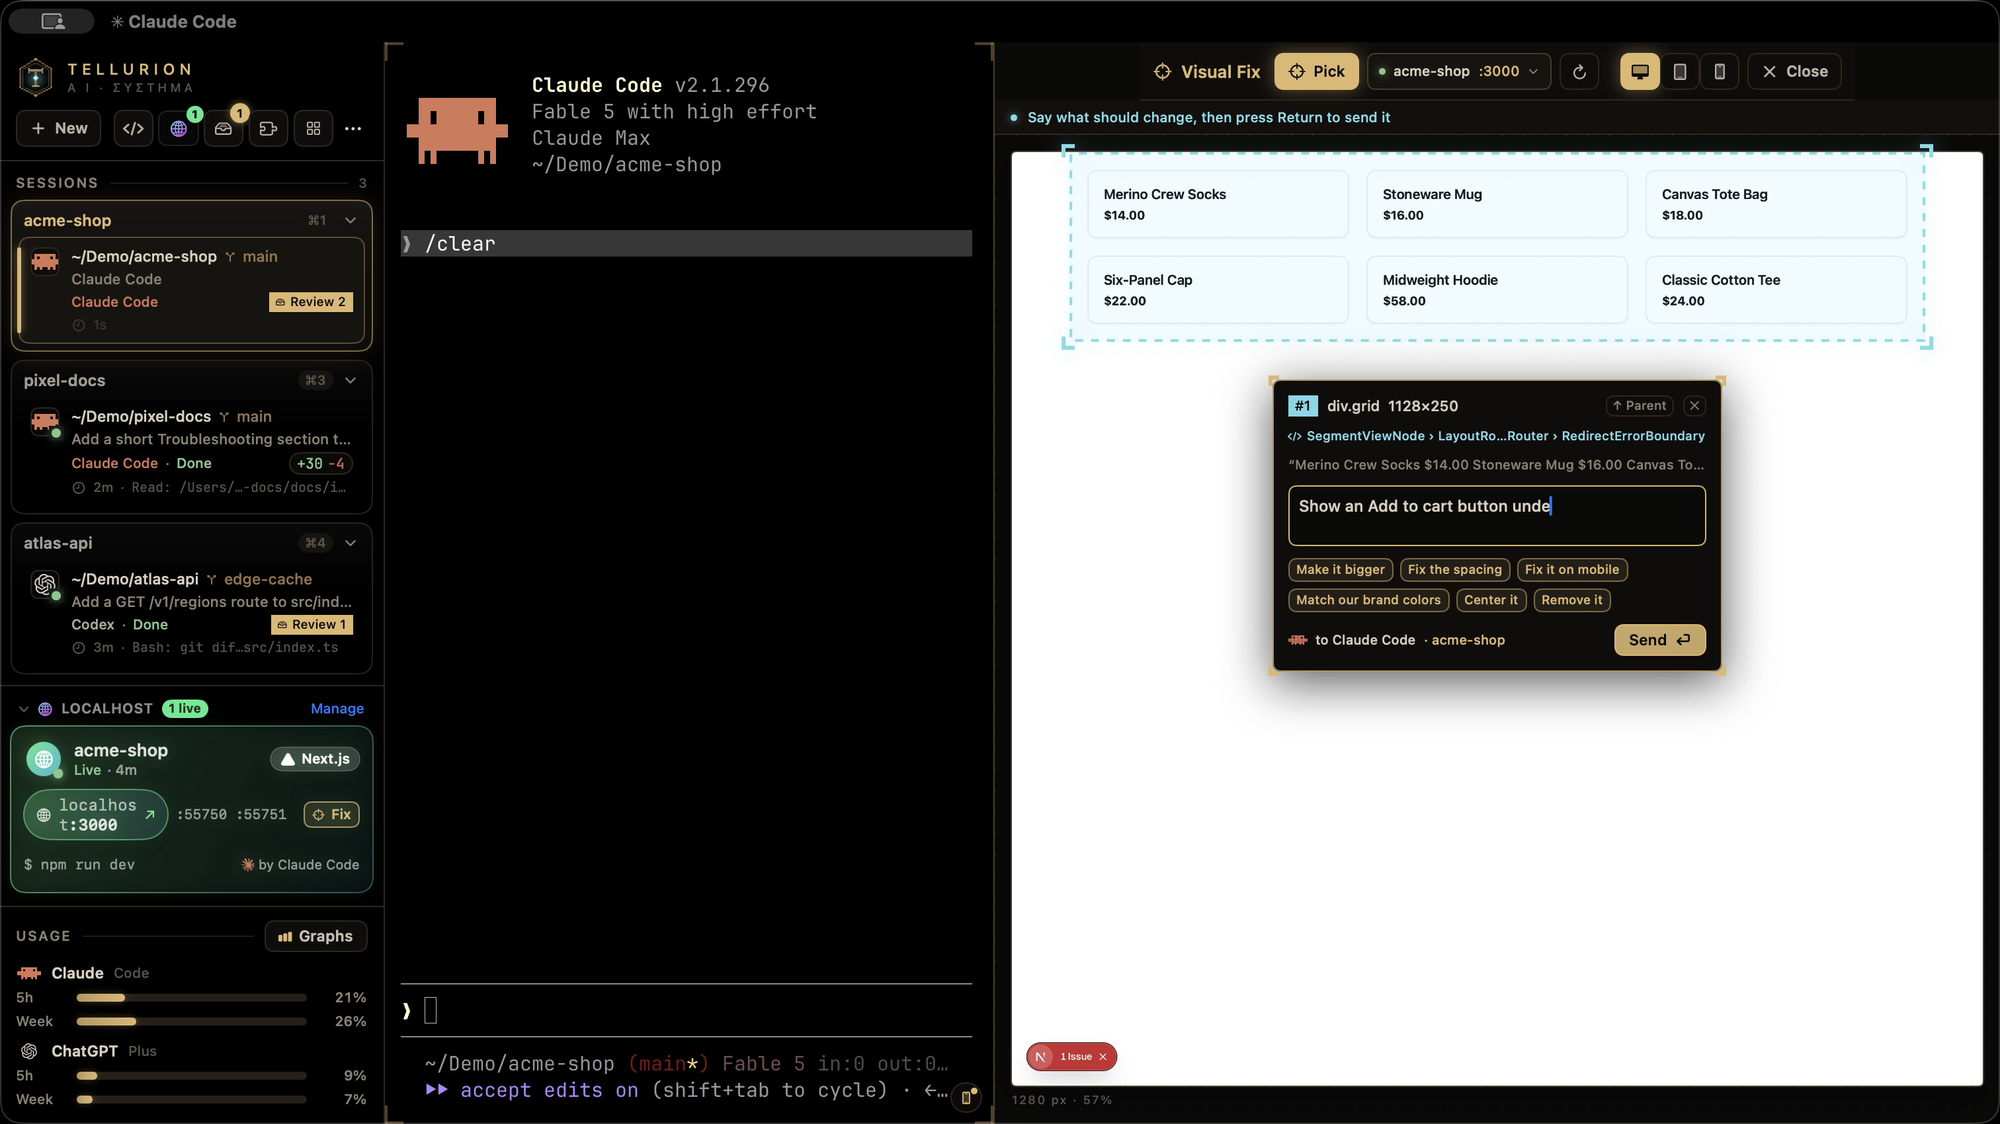Open the Review 2 badge on acme-shop session
The width and height of the screenshot is (2000, 1124).
click(x=311, y=302)
